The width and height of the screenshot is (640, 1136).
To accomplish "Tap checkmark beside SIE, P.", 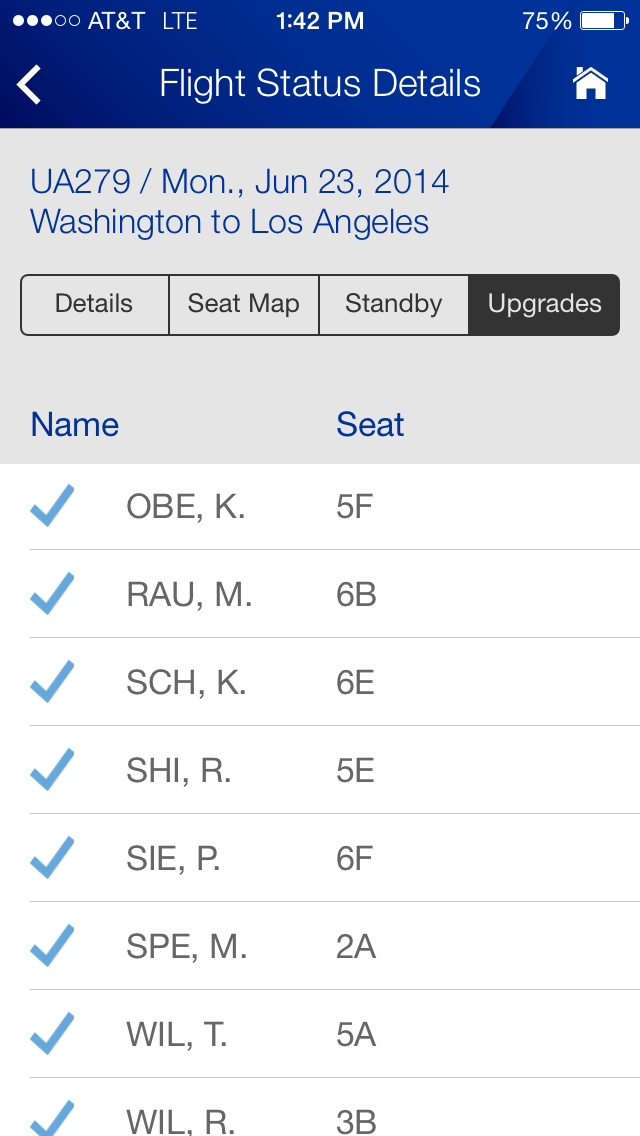I will (x=52, y=858).
